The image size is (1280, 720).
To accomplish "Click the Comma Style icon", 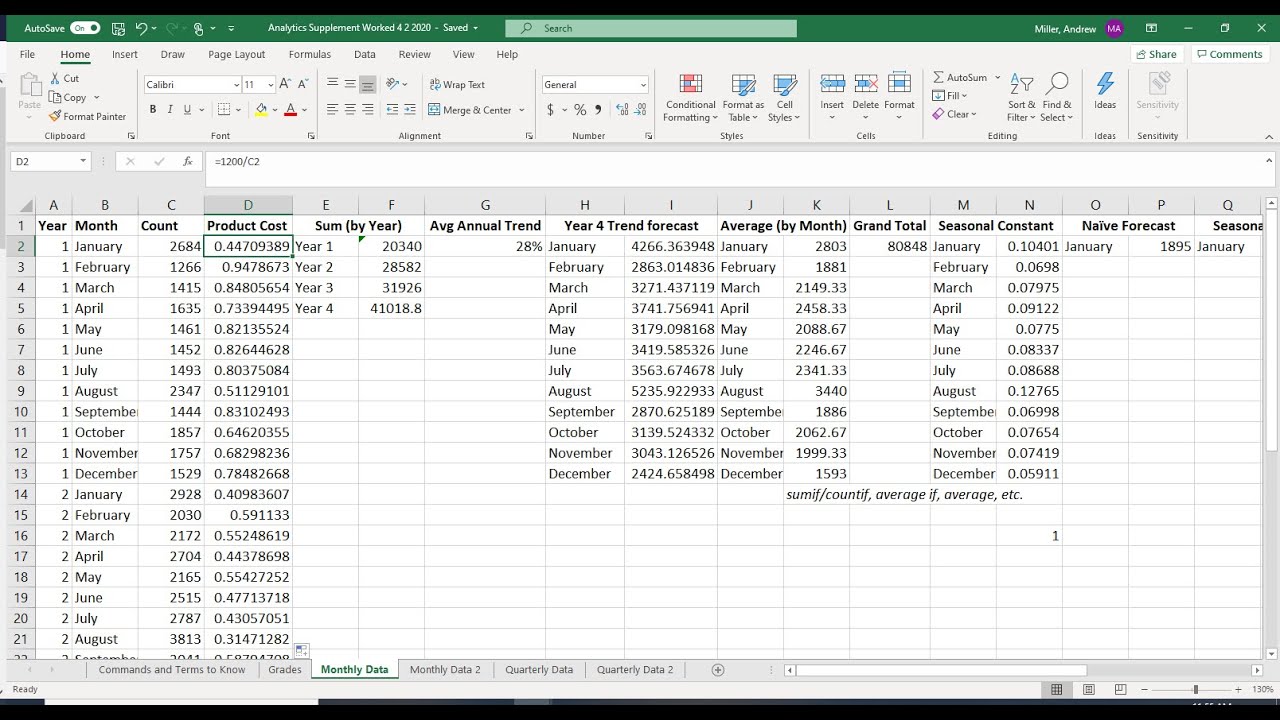I will (x=598, y=110).
